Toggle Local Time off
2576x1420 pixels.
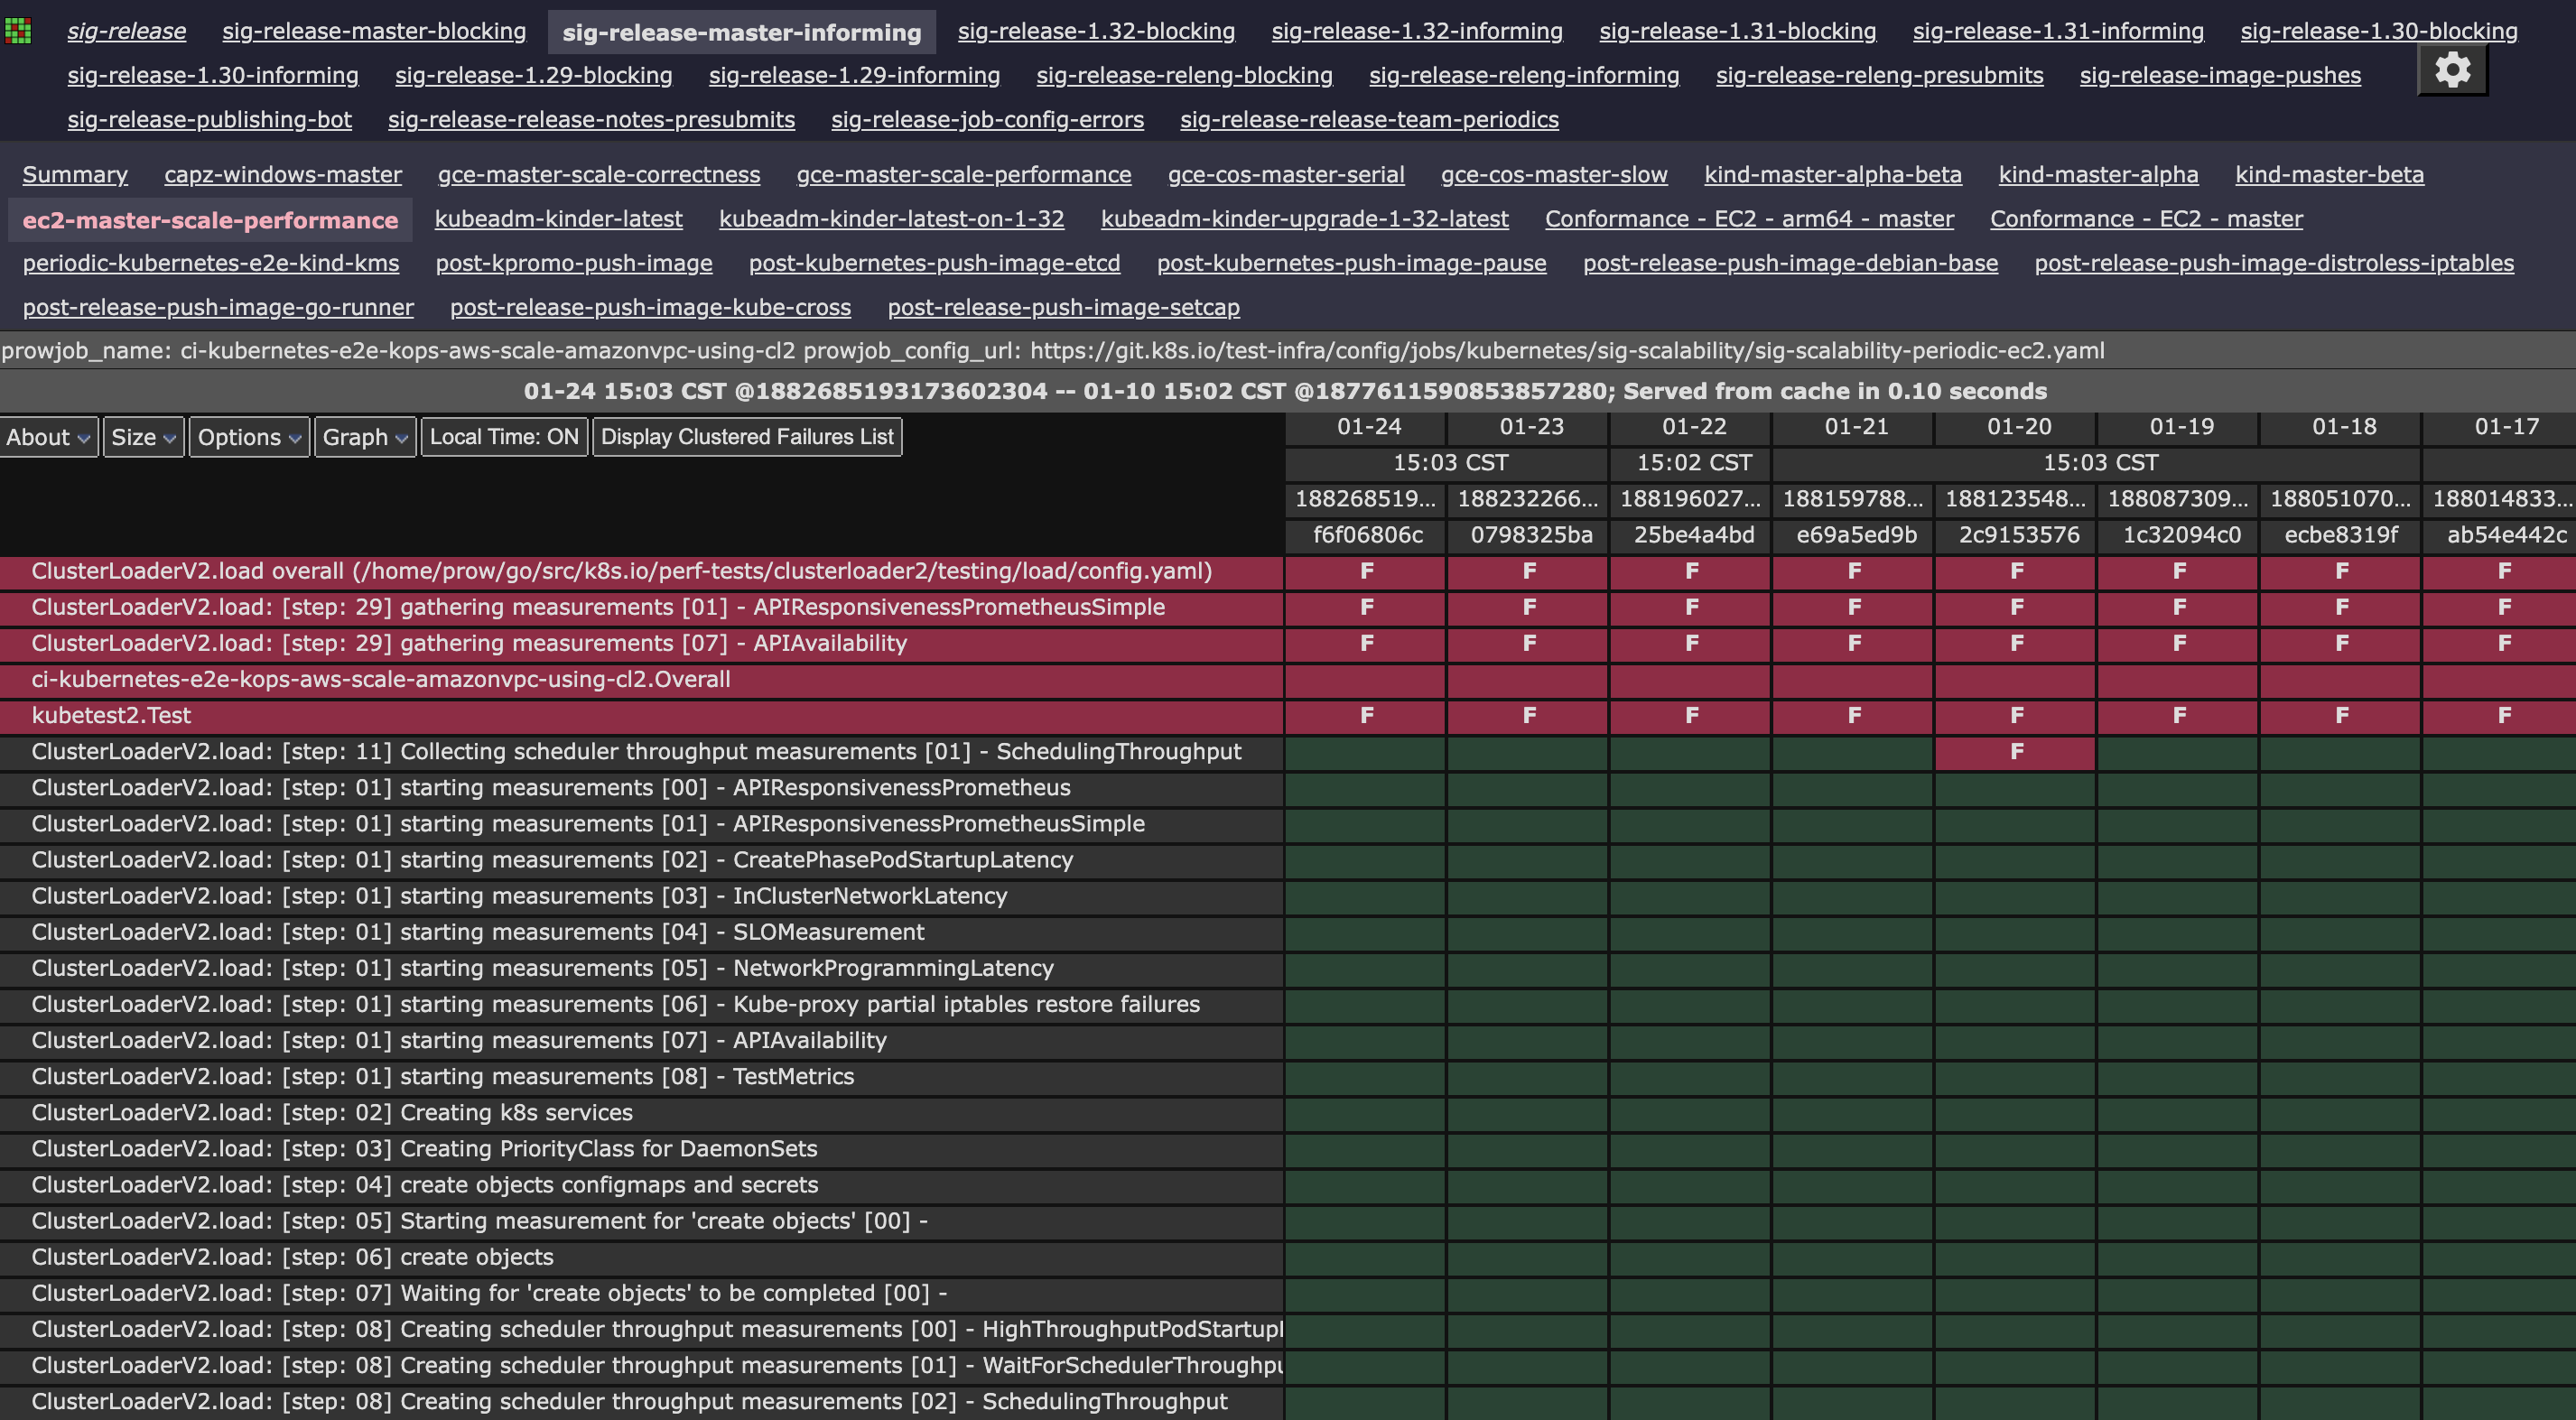pyautogui.click(x=504, y=436)
